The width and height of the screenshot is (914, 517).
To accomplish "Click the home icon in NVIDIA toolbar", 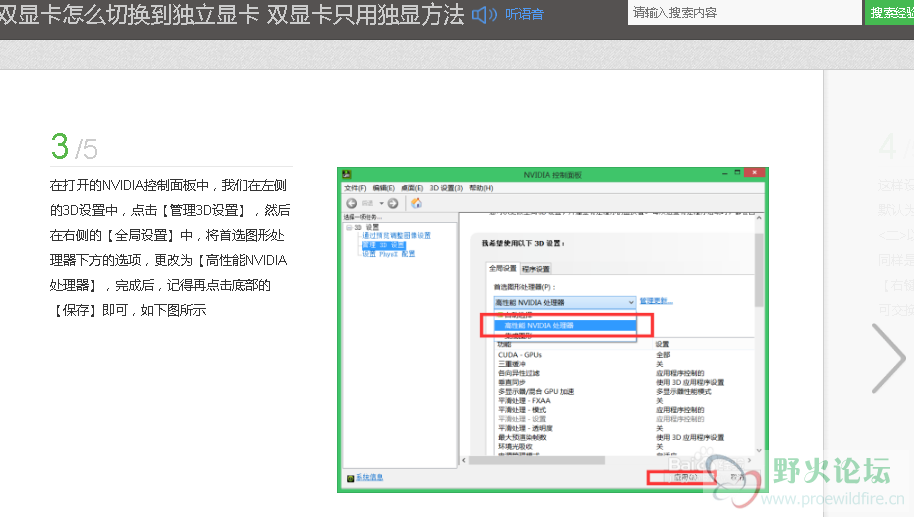I will (x=416, y=203).
